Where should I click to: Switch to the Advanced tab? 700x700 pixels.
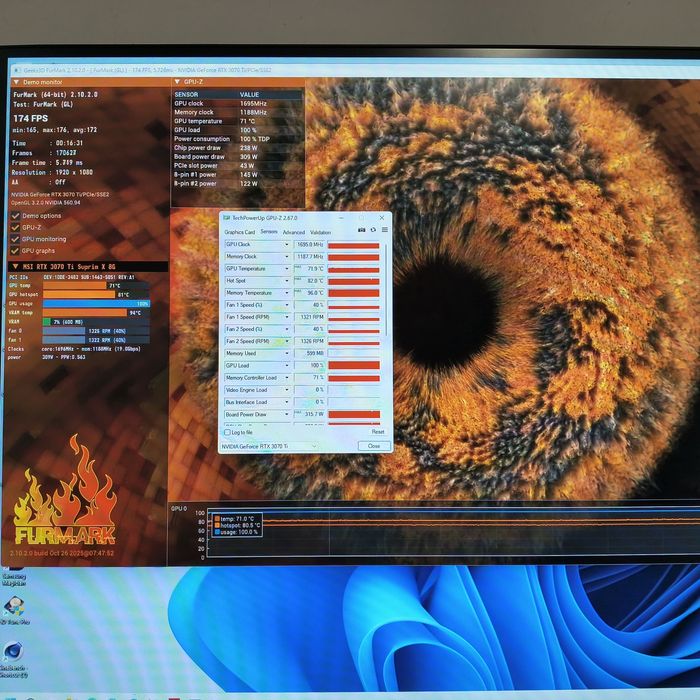pos(293,232)
